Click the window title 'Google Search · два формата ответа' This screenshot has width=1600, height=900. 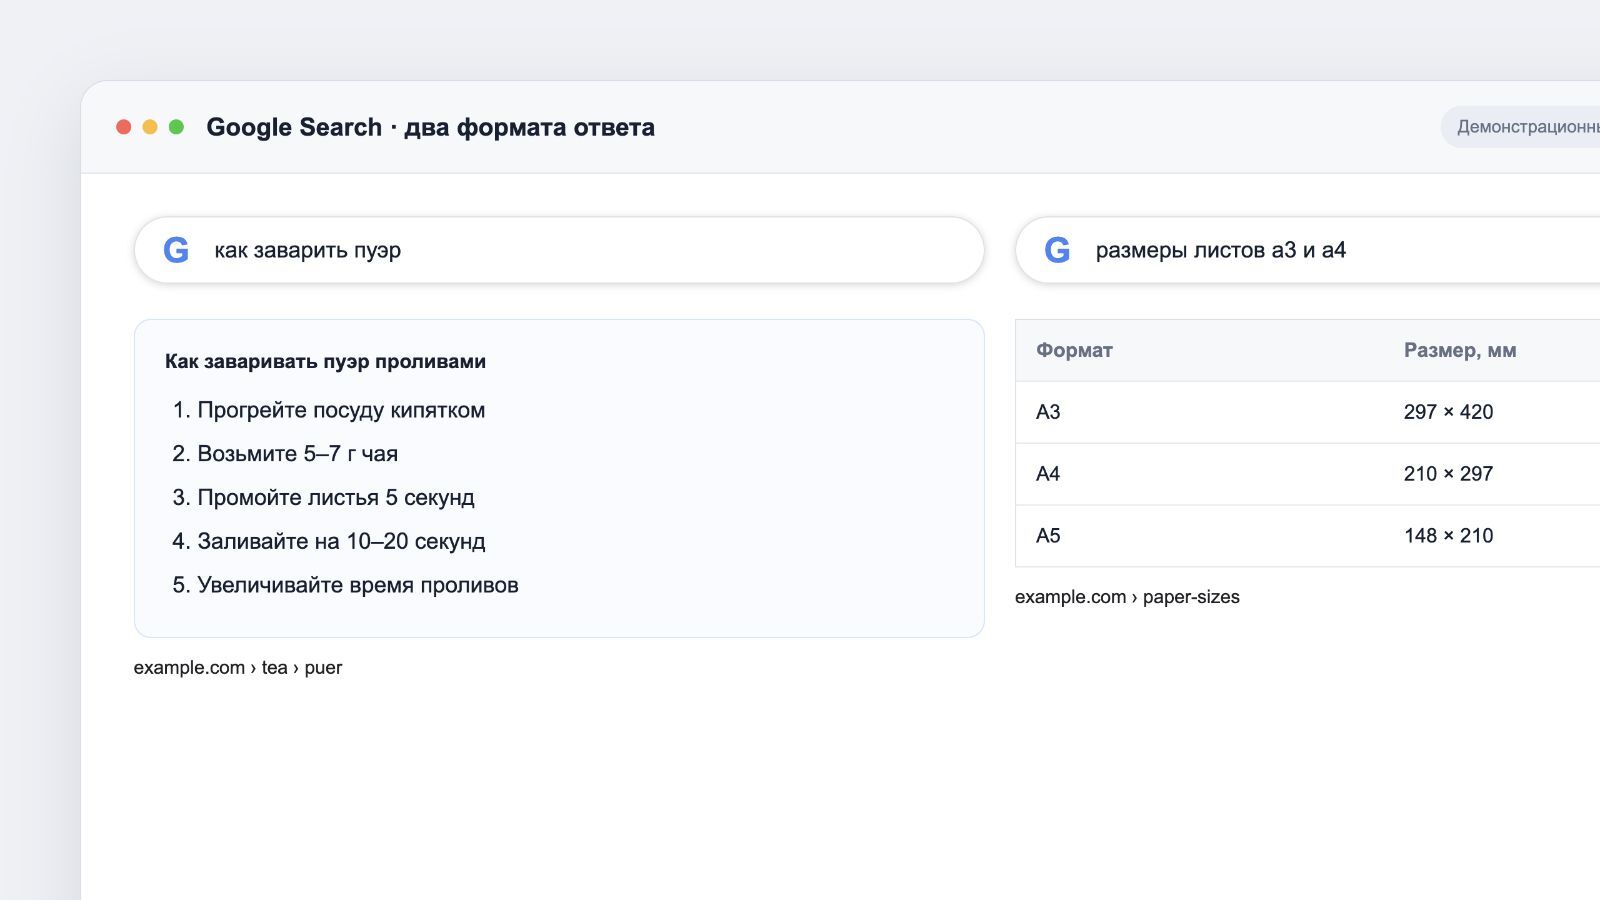coord(430,127)
